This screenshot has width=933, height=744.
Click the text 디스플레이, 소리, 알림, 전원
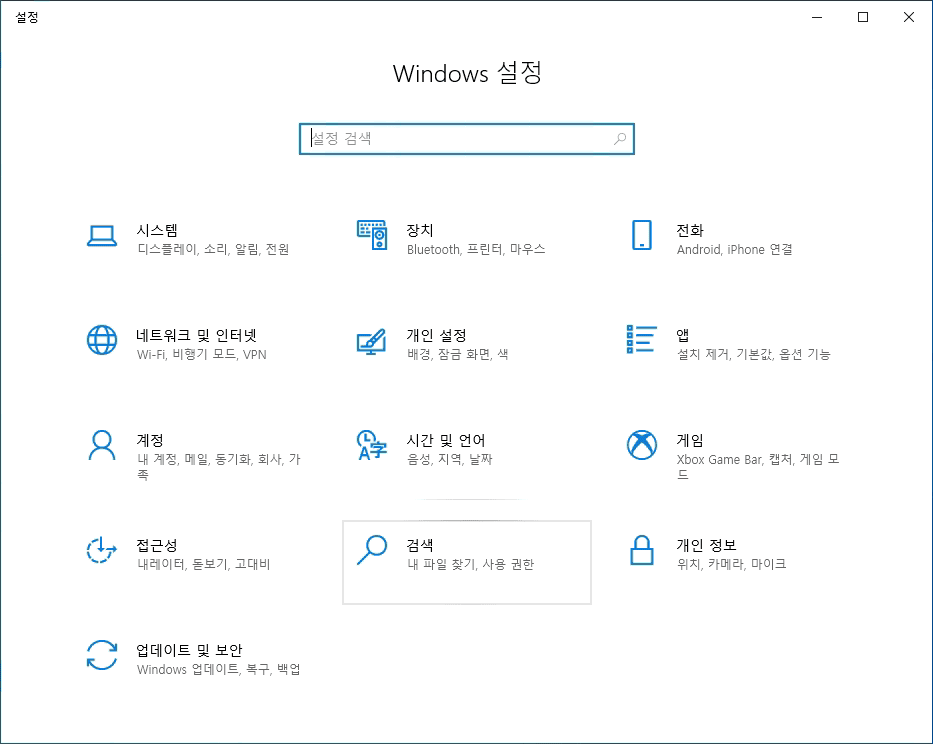click(x=213, y=249)
